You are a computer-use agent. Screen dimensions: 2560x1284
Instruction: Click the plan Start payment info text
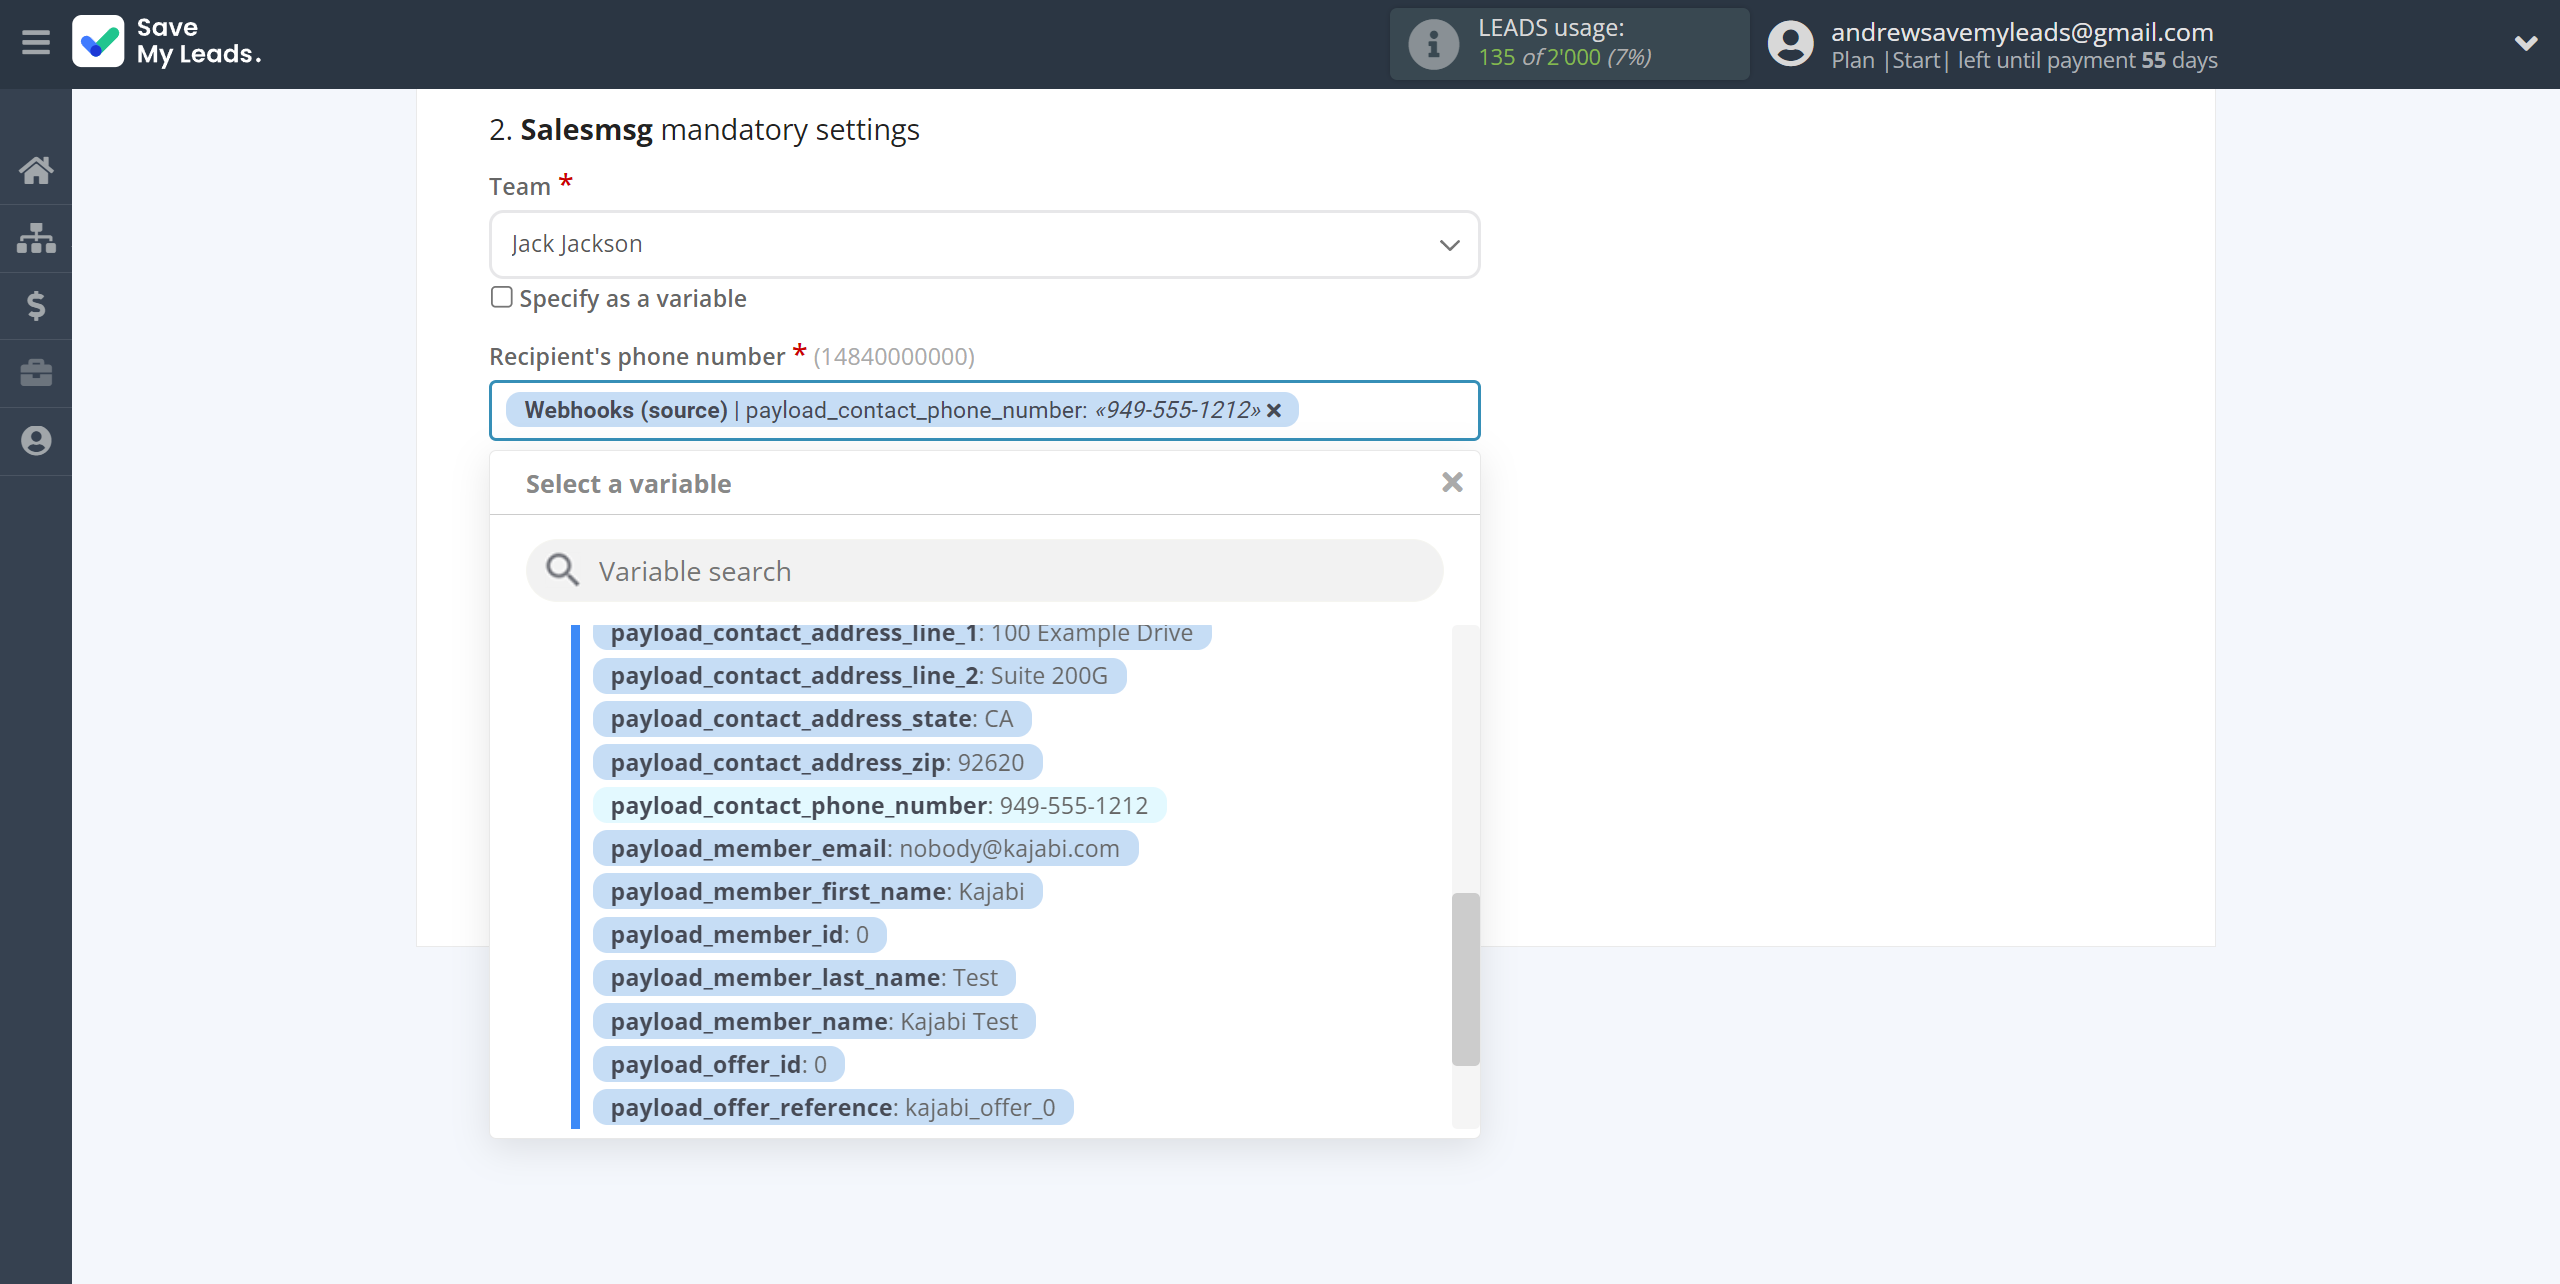(2024, 60)
